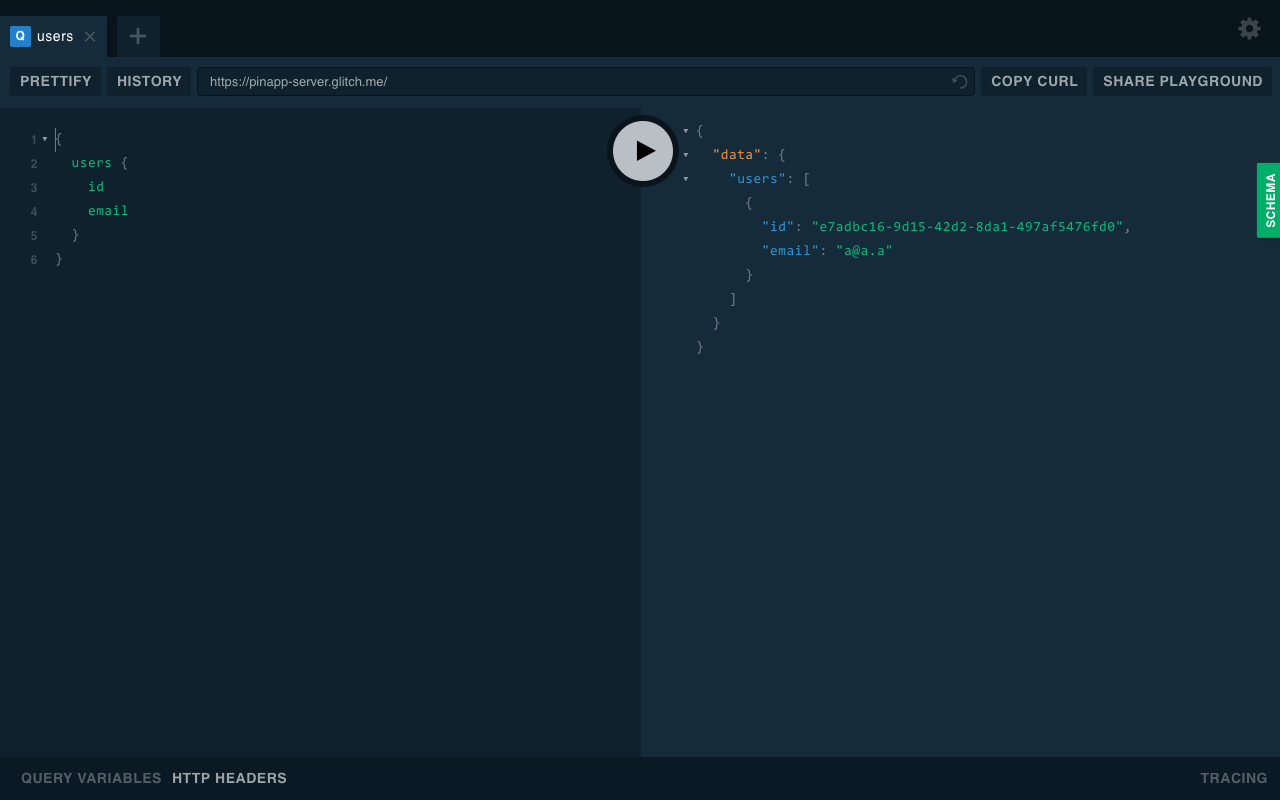Click line number 2 in the gutter
The width and height of the screenshot is (1280, 800).
pyautogui.click(x=34, y=164)
